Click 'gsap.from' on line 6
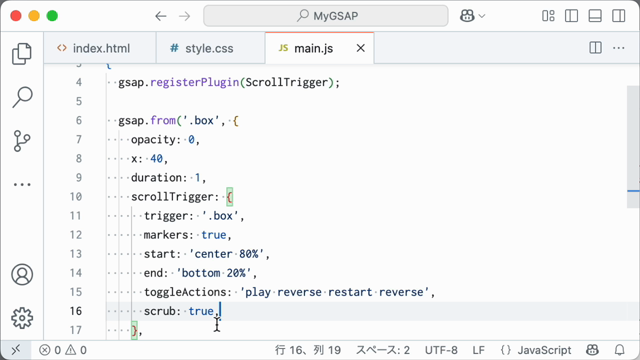Screen dimensions: 640x360 [x=147, y=121]
